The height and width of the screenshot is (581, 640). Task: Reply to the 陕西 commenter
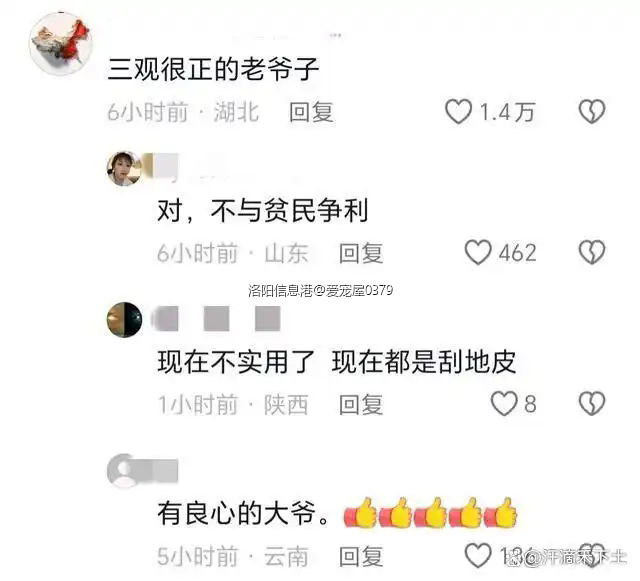pos(361,404)
